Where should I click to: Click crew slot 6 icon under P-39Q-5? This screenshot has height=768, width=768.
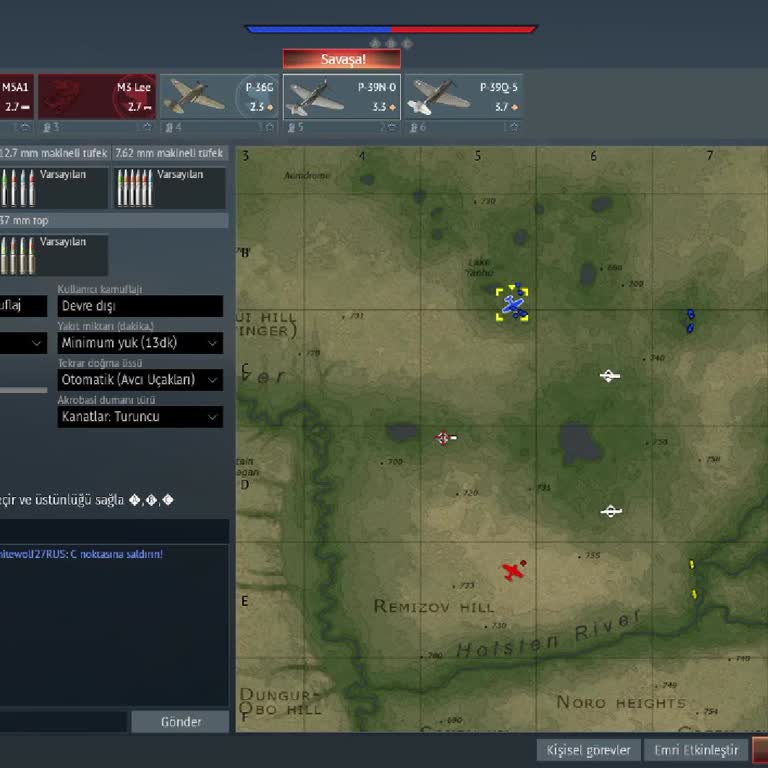pos(414,128)
